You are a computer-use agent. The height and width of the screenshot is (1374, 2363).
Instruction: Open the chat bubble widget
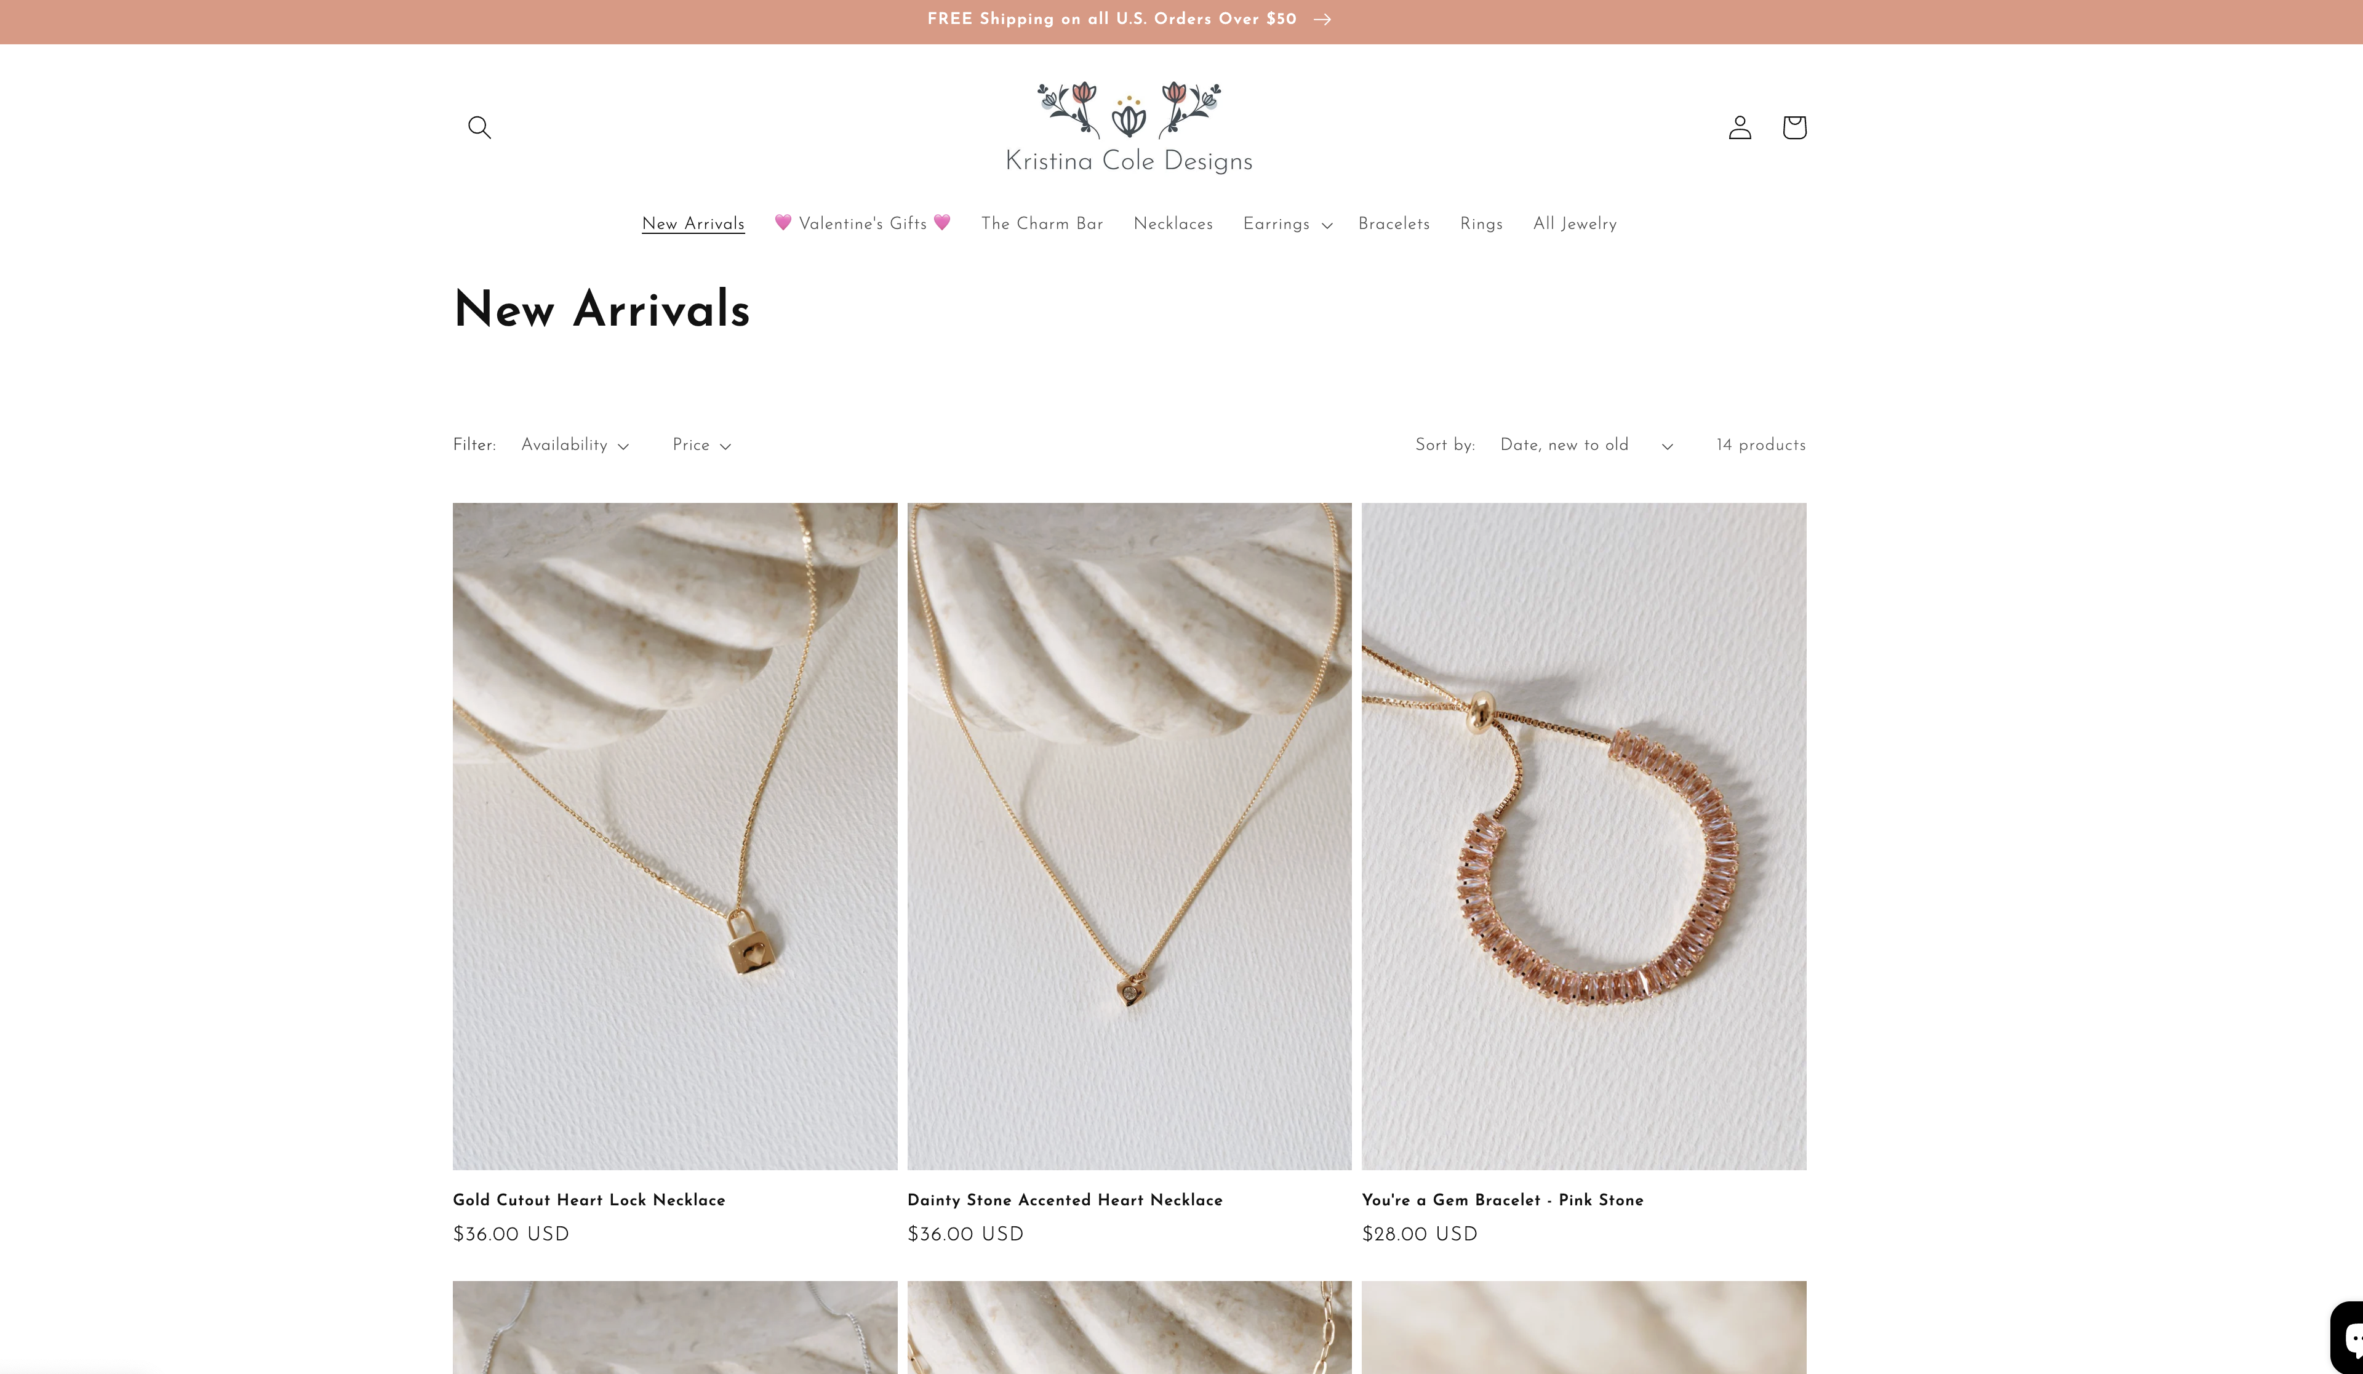click(x=2347, y=1337)
